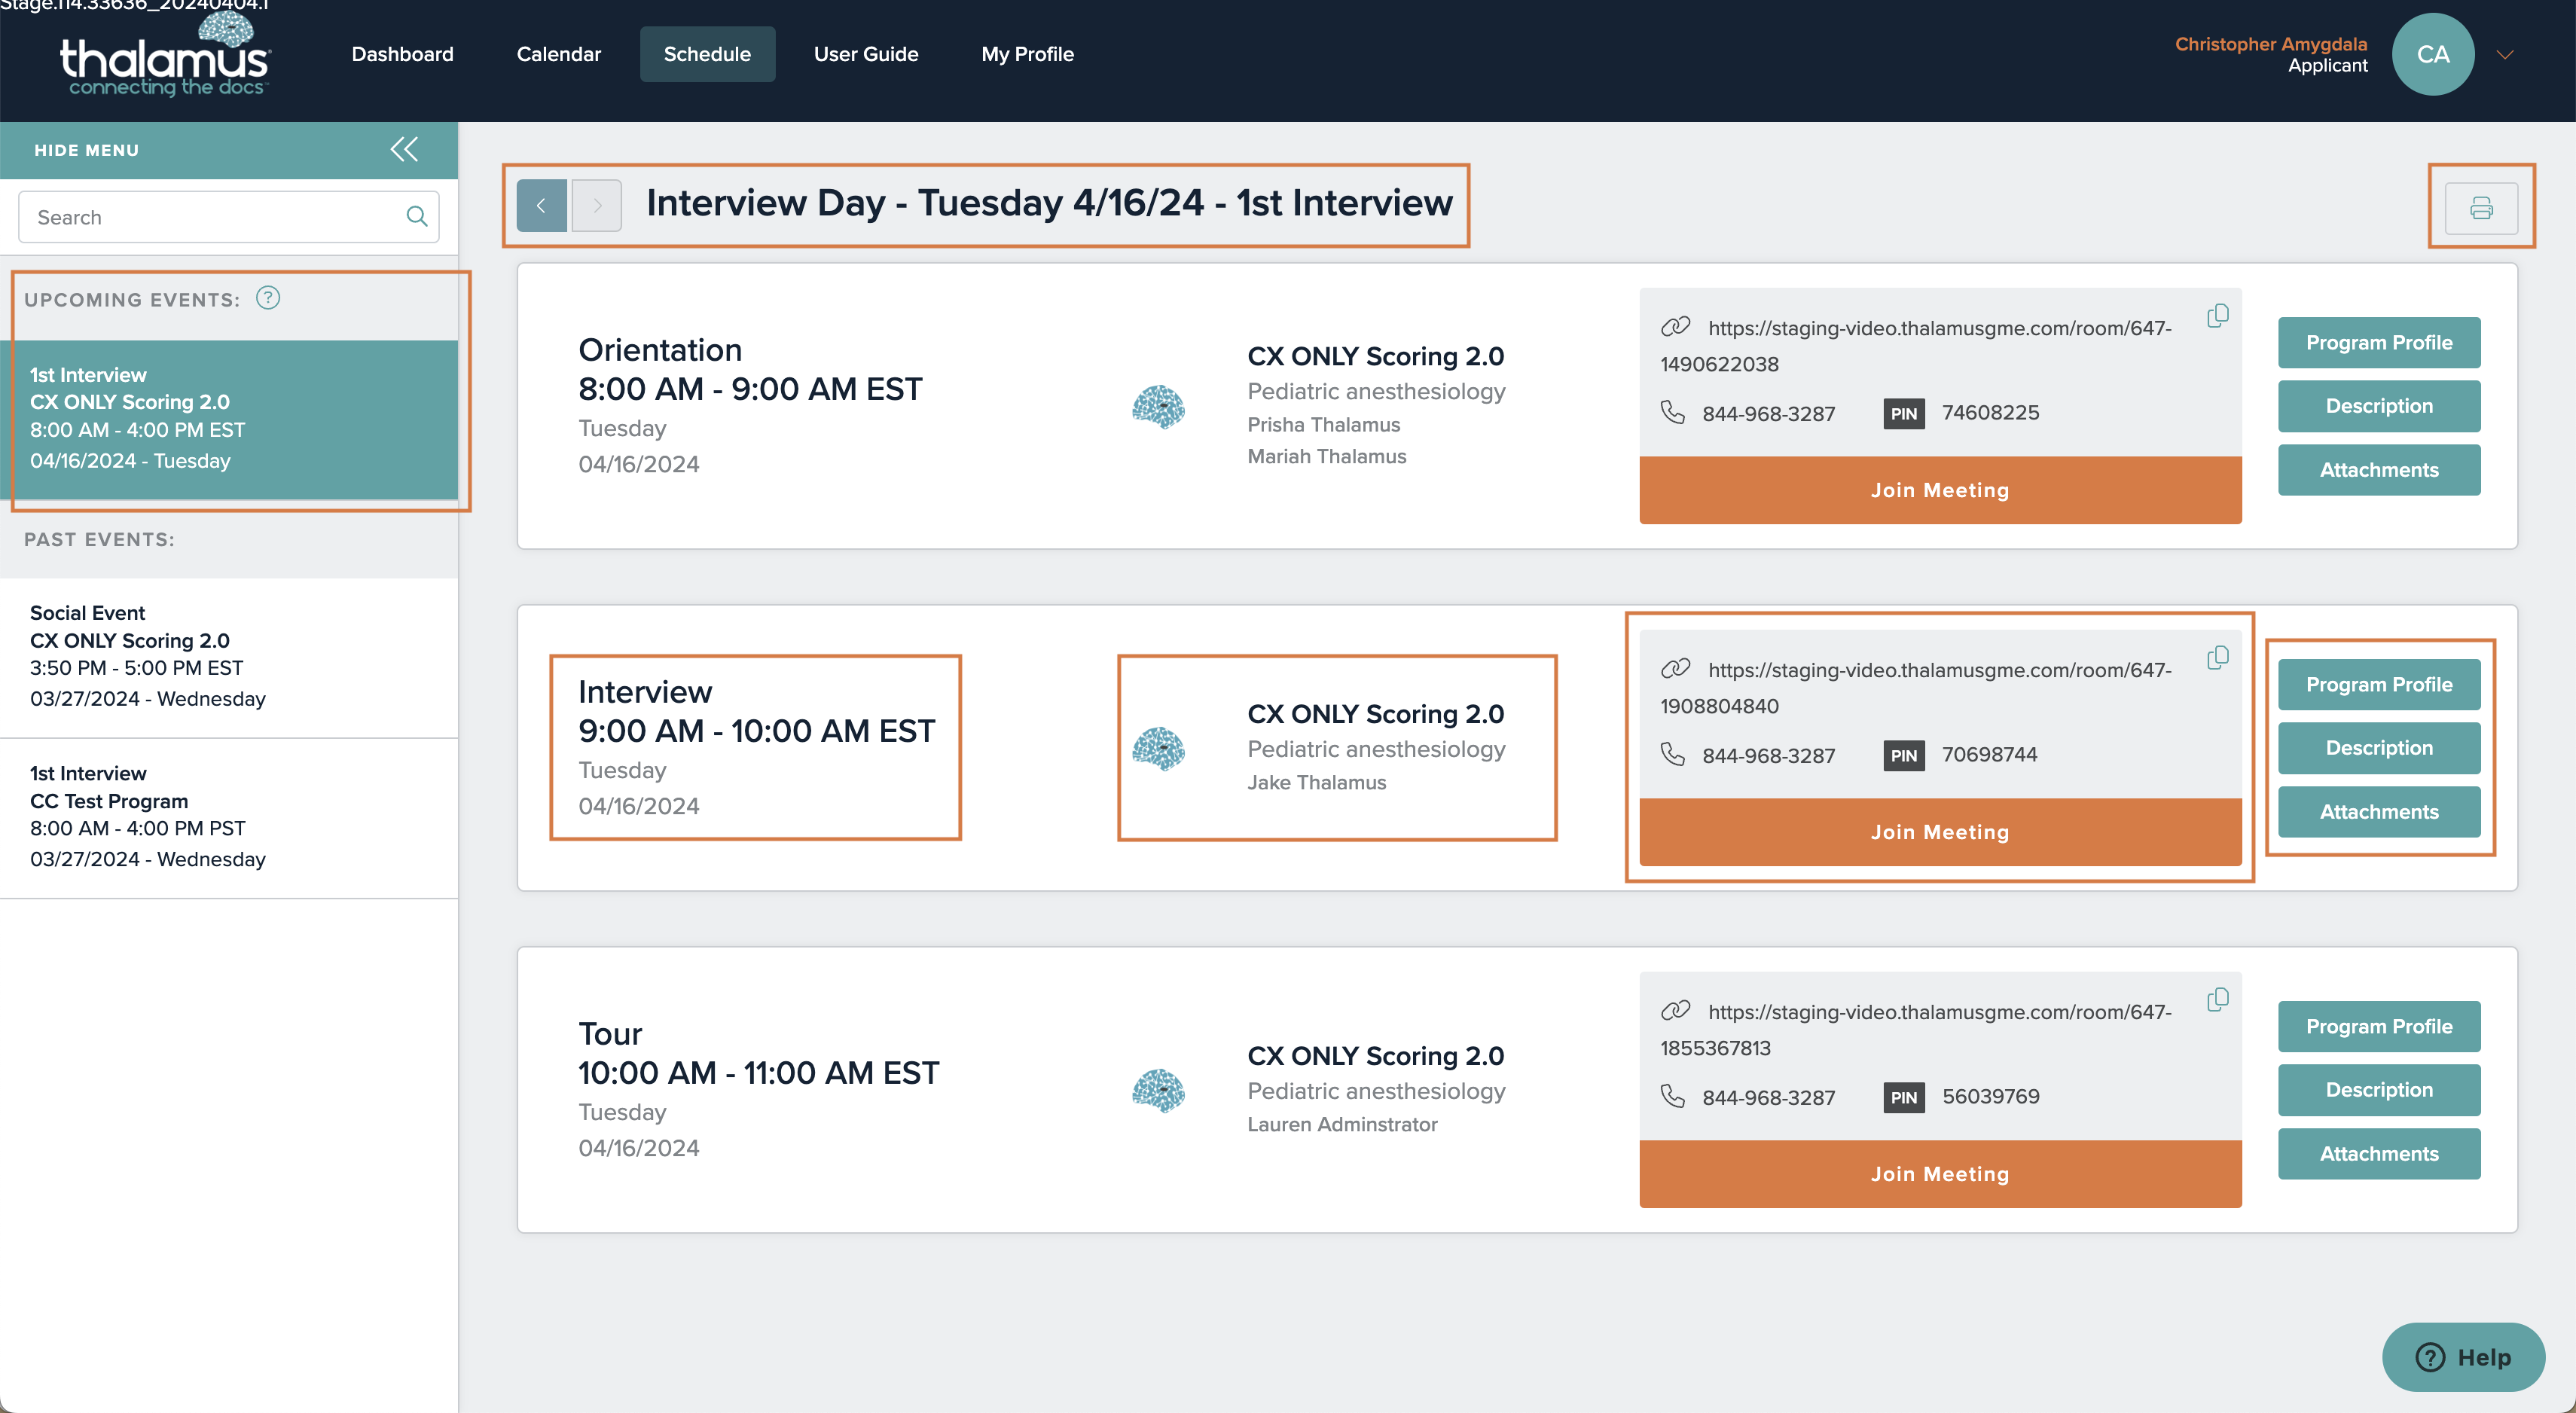Copy the Orientation meeting link
Viewport: 2576px width, 1413px height.
2217,316
